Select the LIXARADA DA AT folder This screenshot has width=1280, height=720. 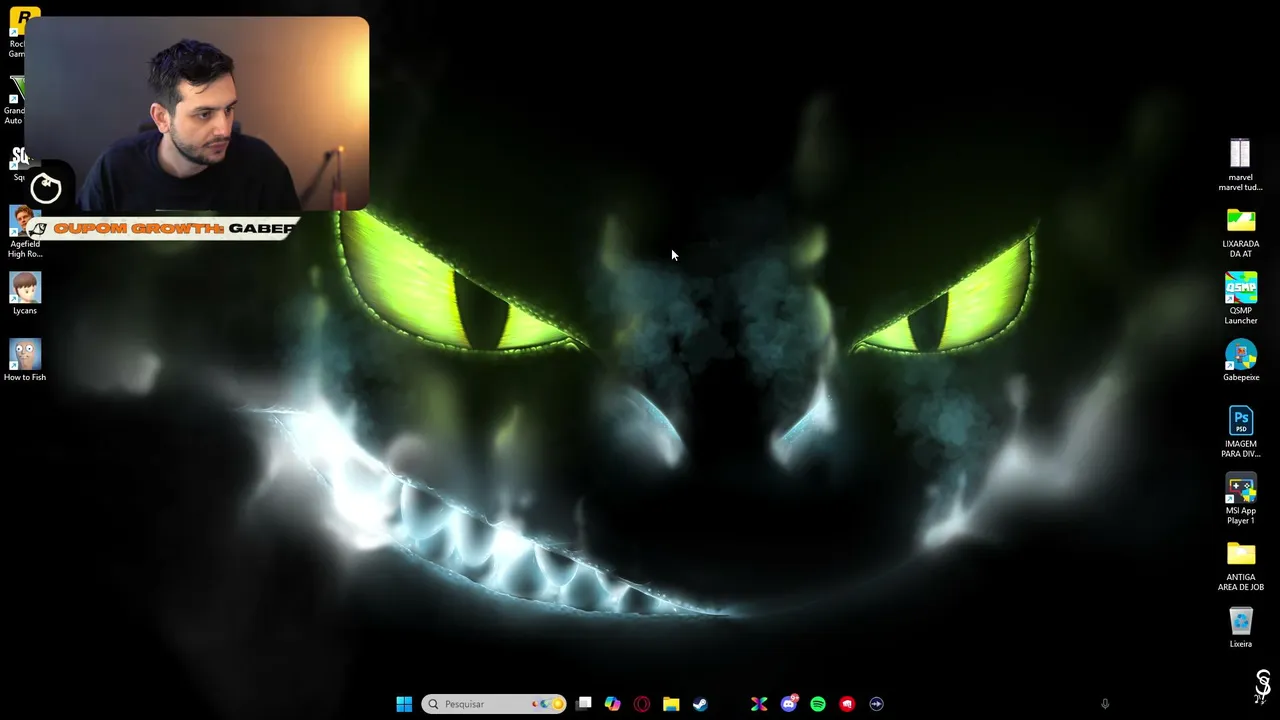pyautogui.click(x=1240, y=232)
